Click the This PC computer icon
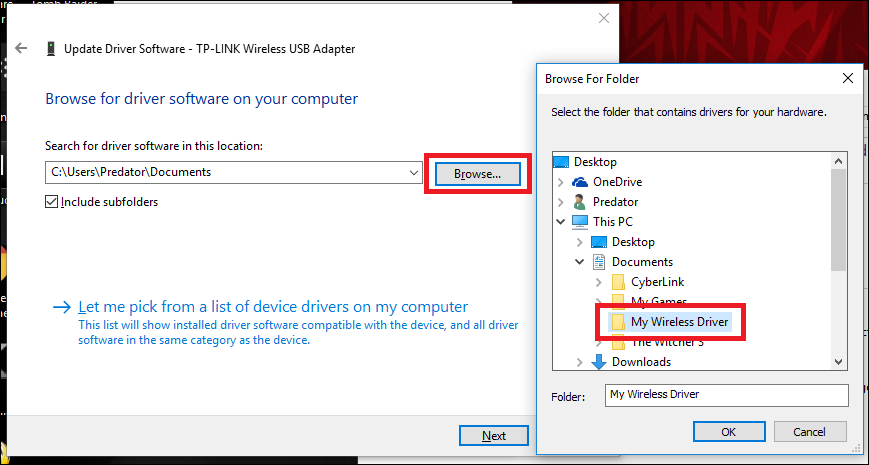The height and width of the screenshot is (465, 869). pyautogui.click(x=579, y=222)
